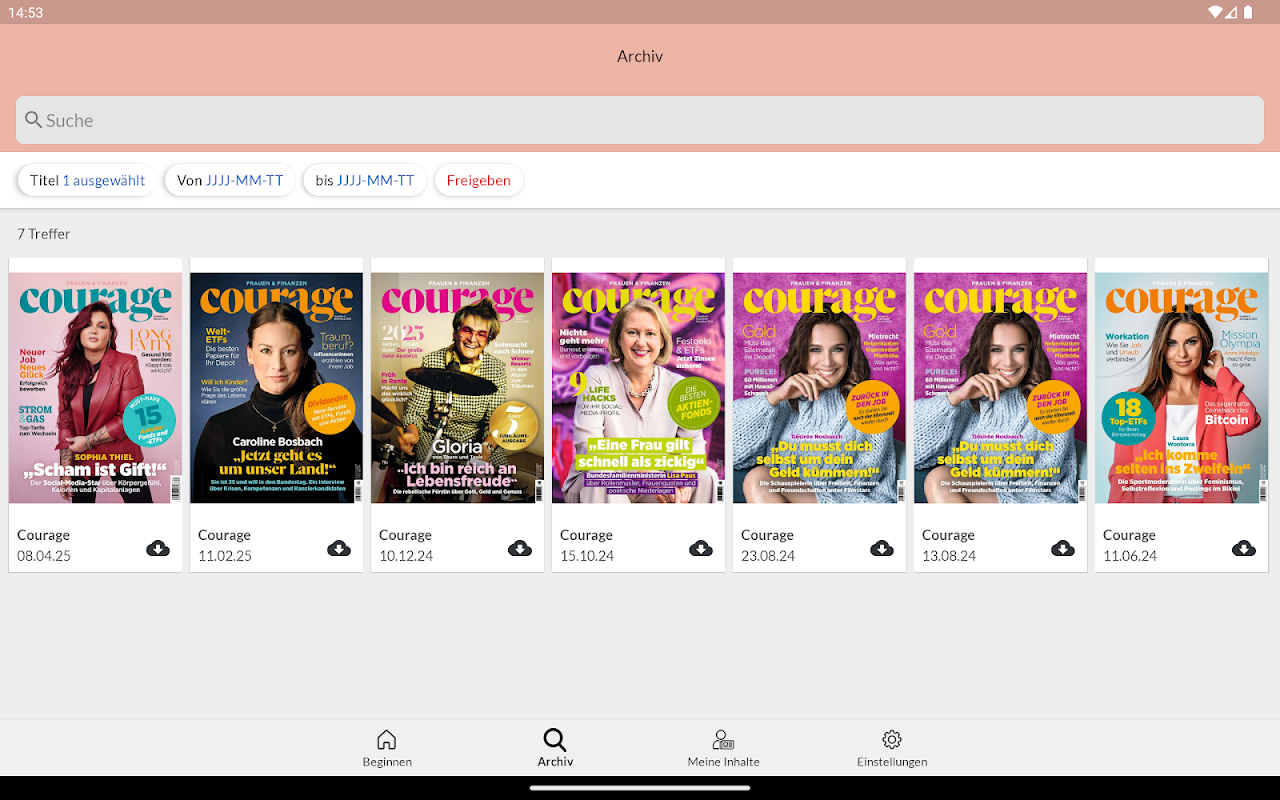Download the Courage issue dated 23.08.24
The width and height of the screenshot is (1280, 800).
881,548
